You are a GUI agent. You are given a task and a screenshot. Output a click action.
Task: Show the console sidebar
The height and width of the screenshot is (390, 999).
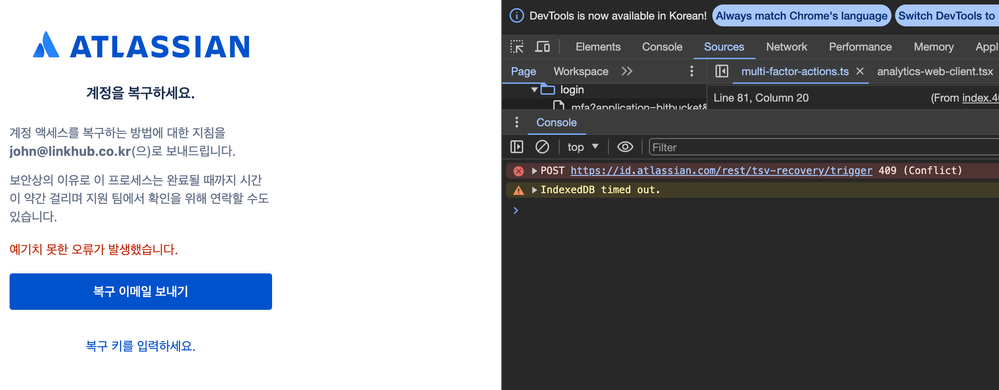(517, 147)
